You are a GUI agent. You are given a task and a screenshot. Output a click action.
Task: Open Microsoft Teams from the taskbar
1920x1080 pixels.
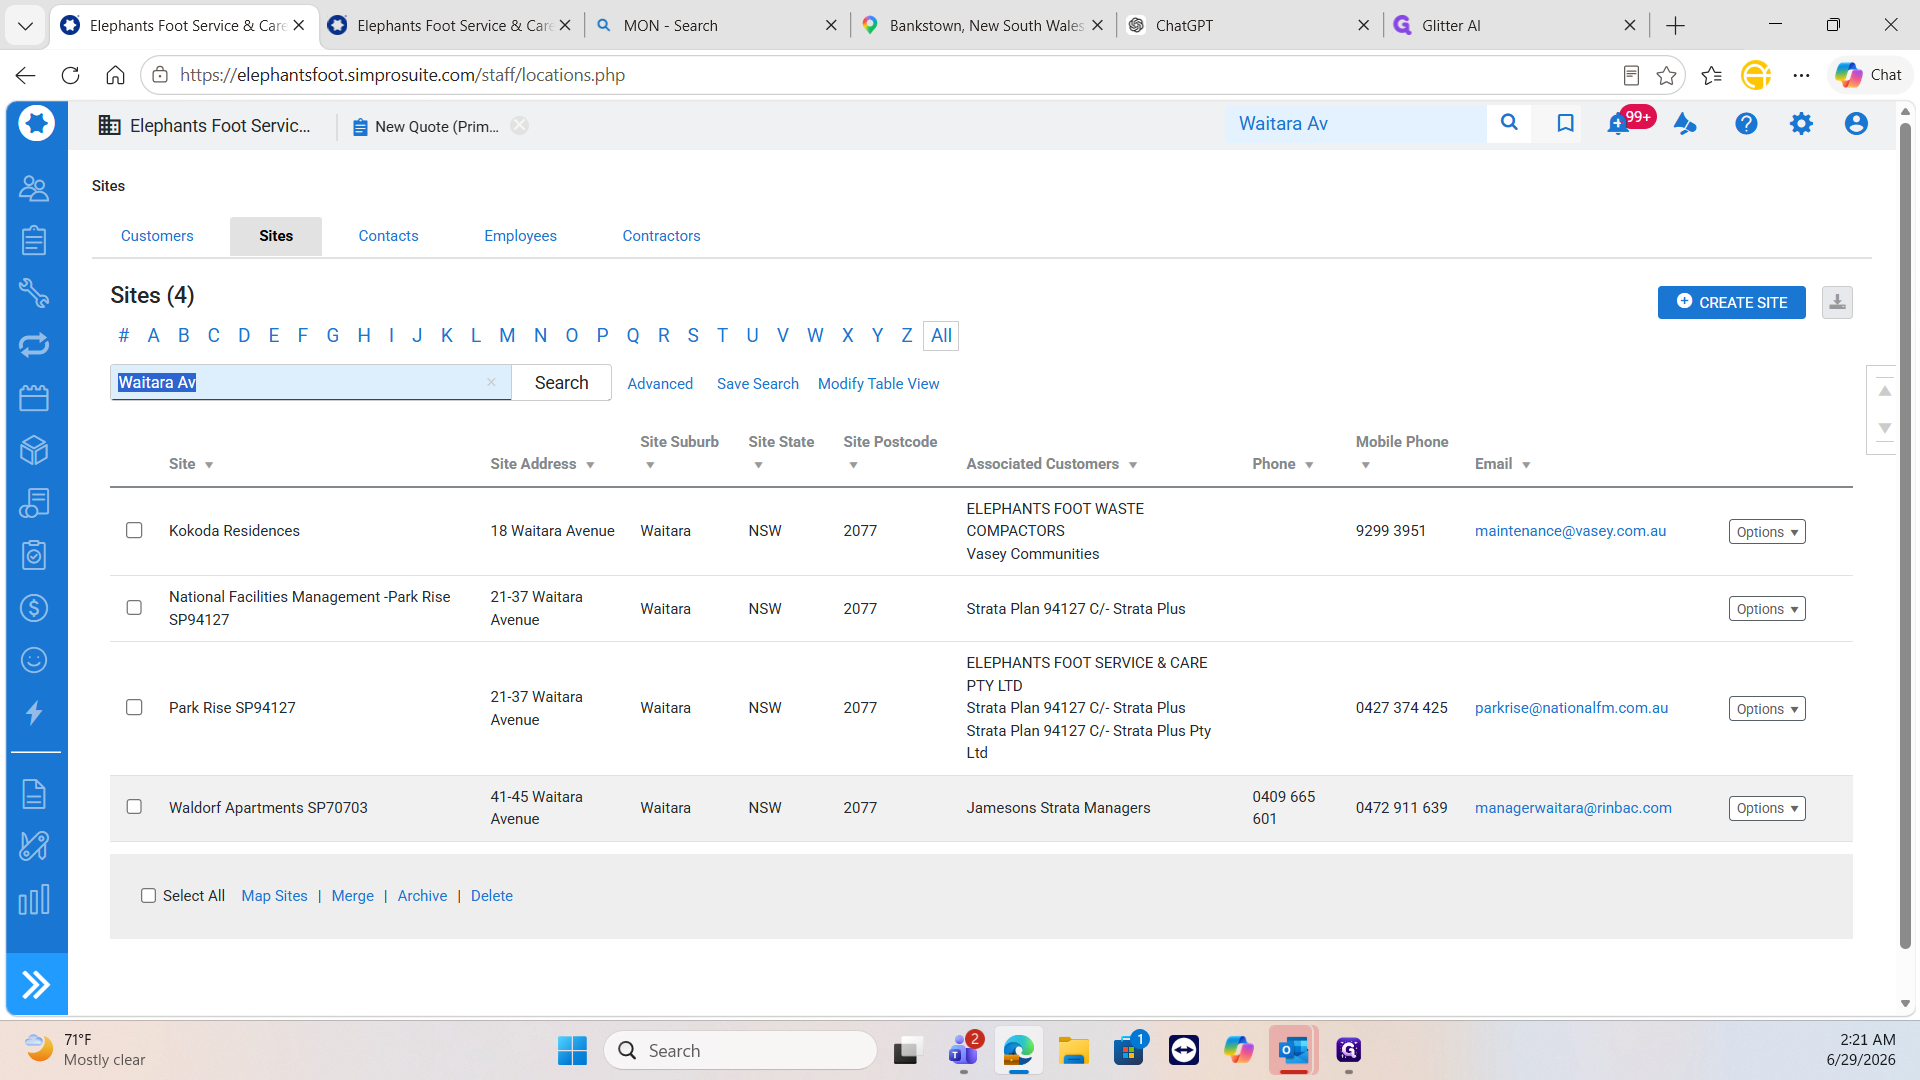(964, 1051)
